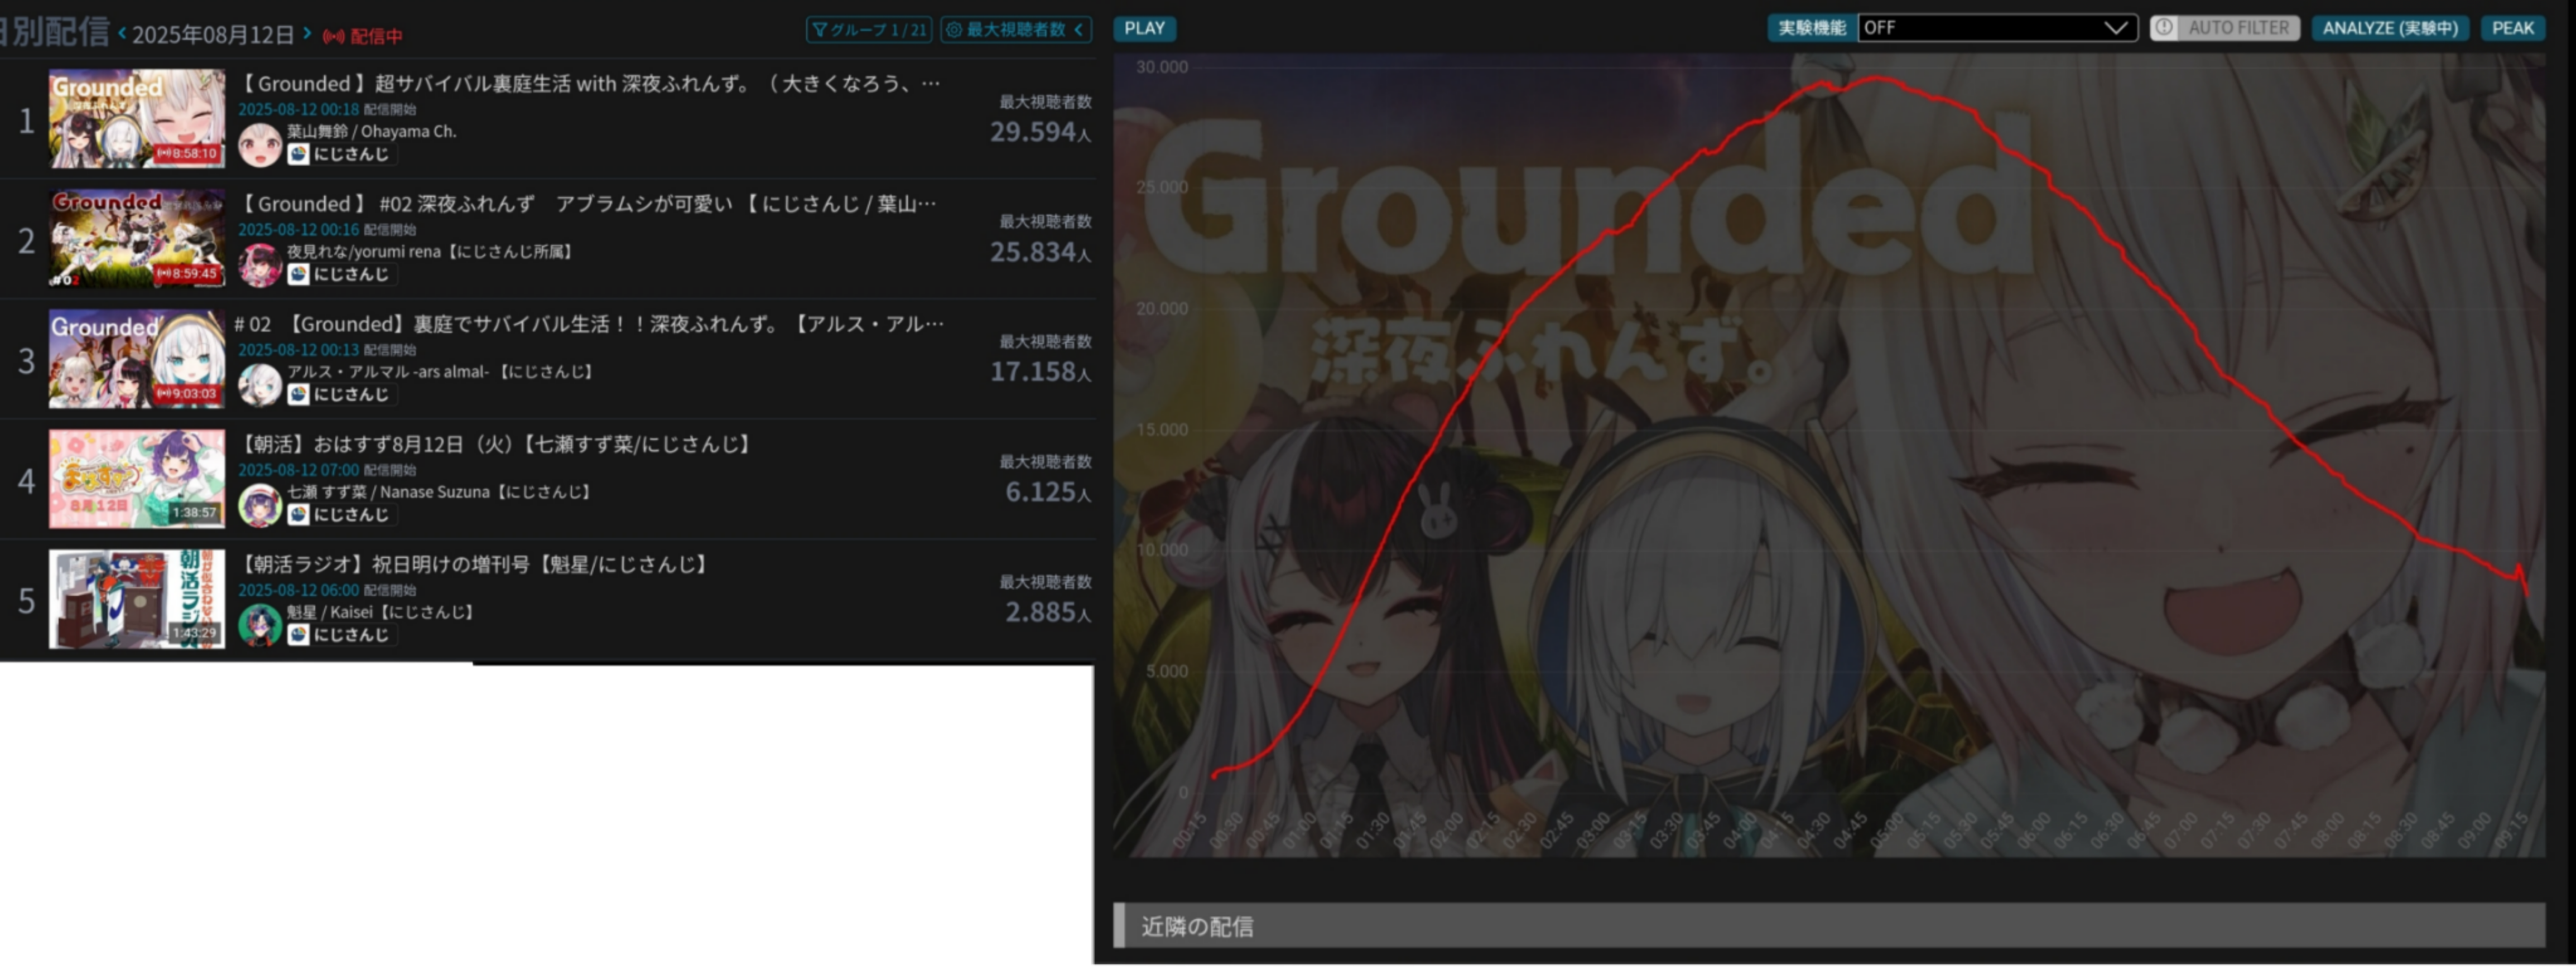Open the おはすず rank 4 stream thumbnail
Screen dimensions: 2576x970
137,479
